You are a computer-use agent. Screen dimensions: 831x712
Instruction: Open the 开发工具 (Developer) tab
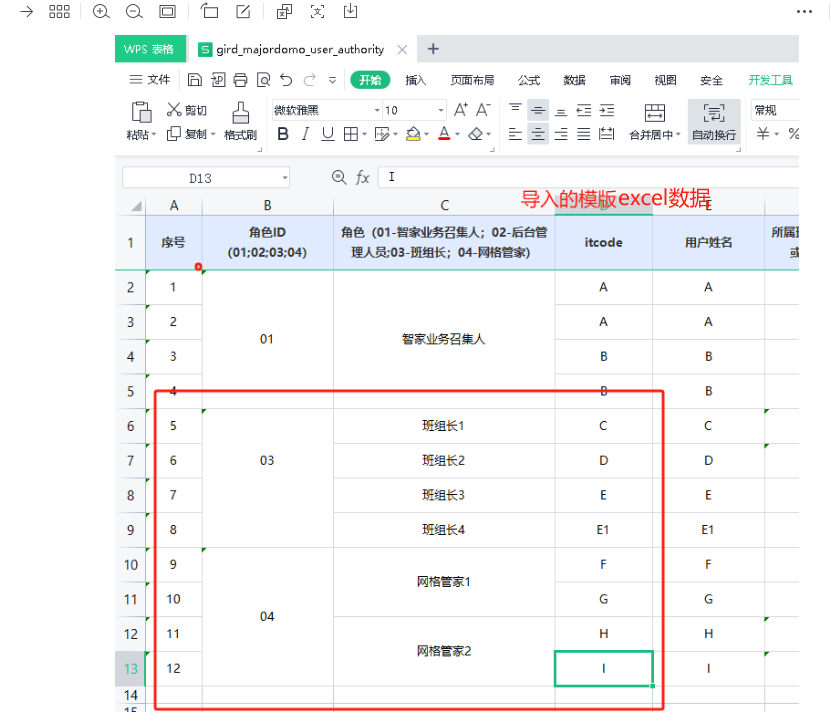(x=771, y=80)
